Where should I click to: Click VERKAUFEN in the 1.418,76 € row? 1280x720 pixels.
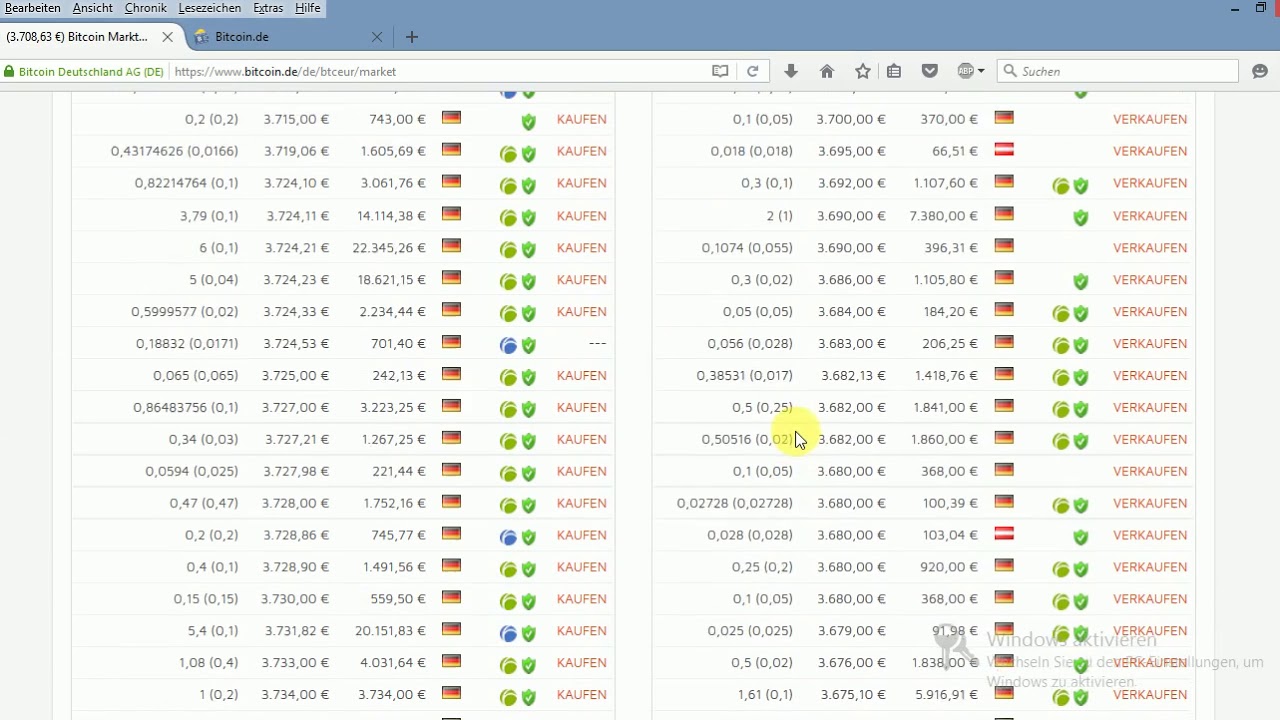(1150, 375)
